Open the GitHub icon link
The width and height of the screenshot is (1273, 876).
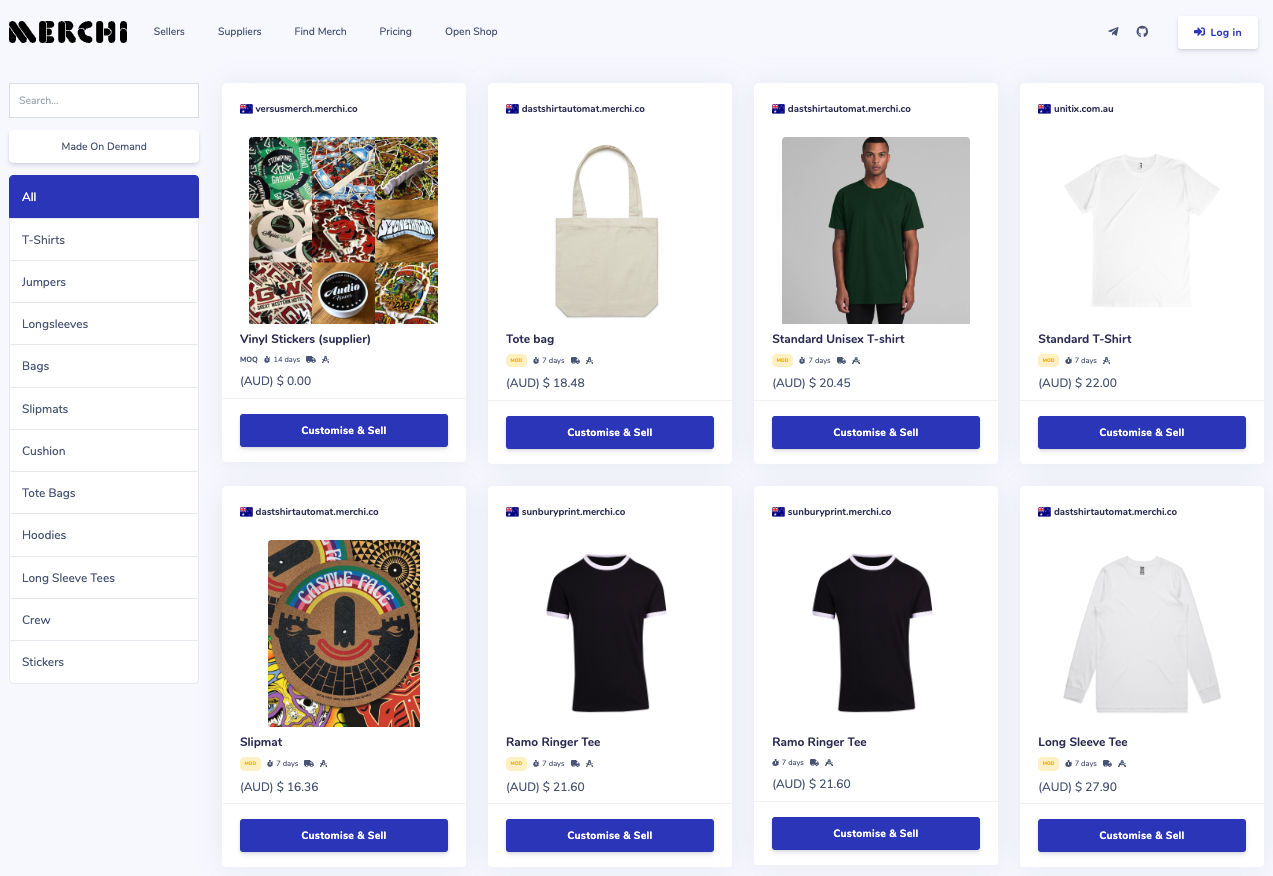[x=1142, y=32]
